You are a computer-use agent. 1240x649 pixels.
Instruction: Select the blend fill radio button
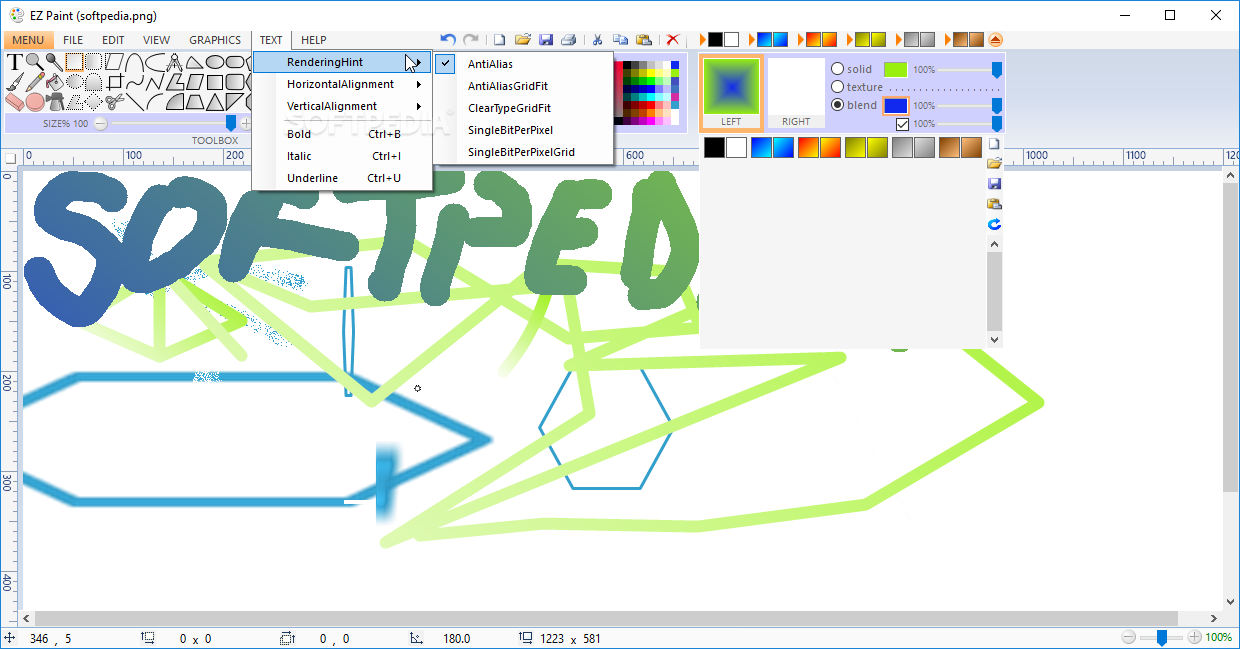click(838, 105)
